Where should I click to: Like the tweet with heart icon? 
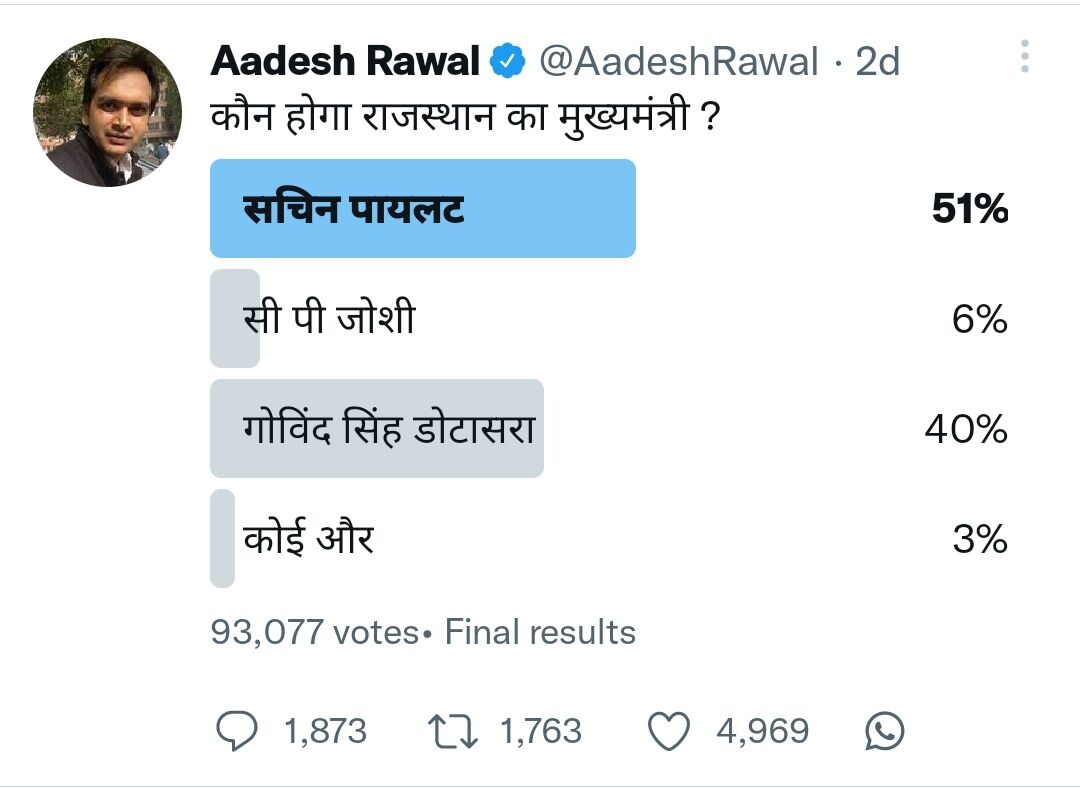pos(669,731)
